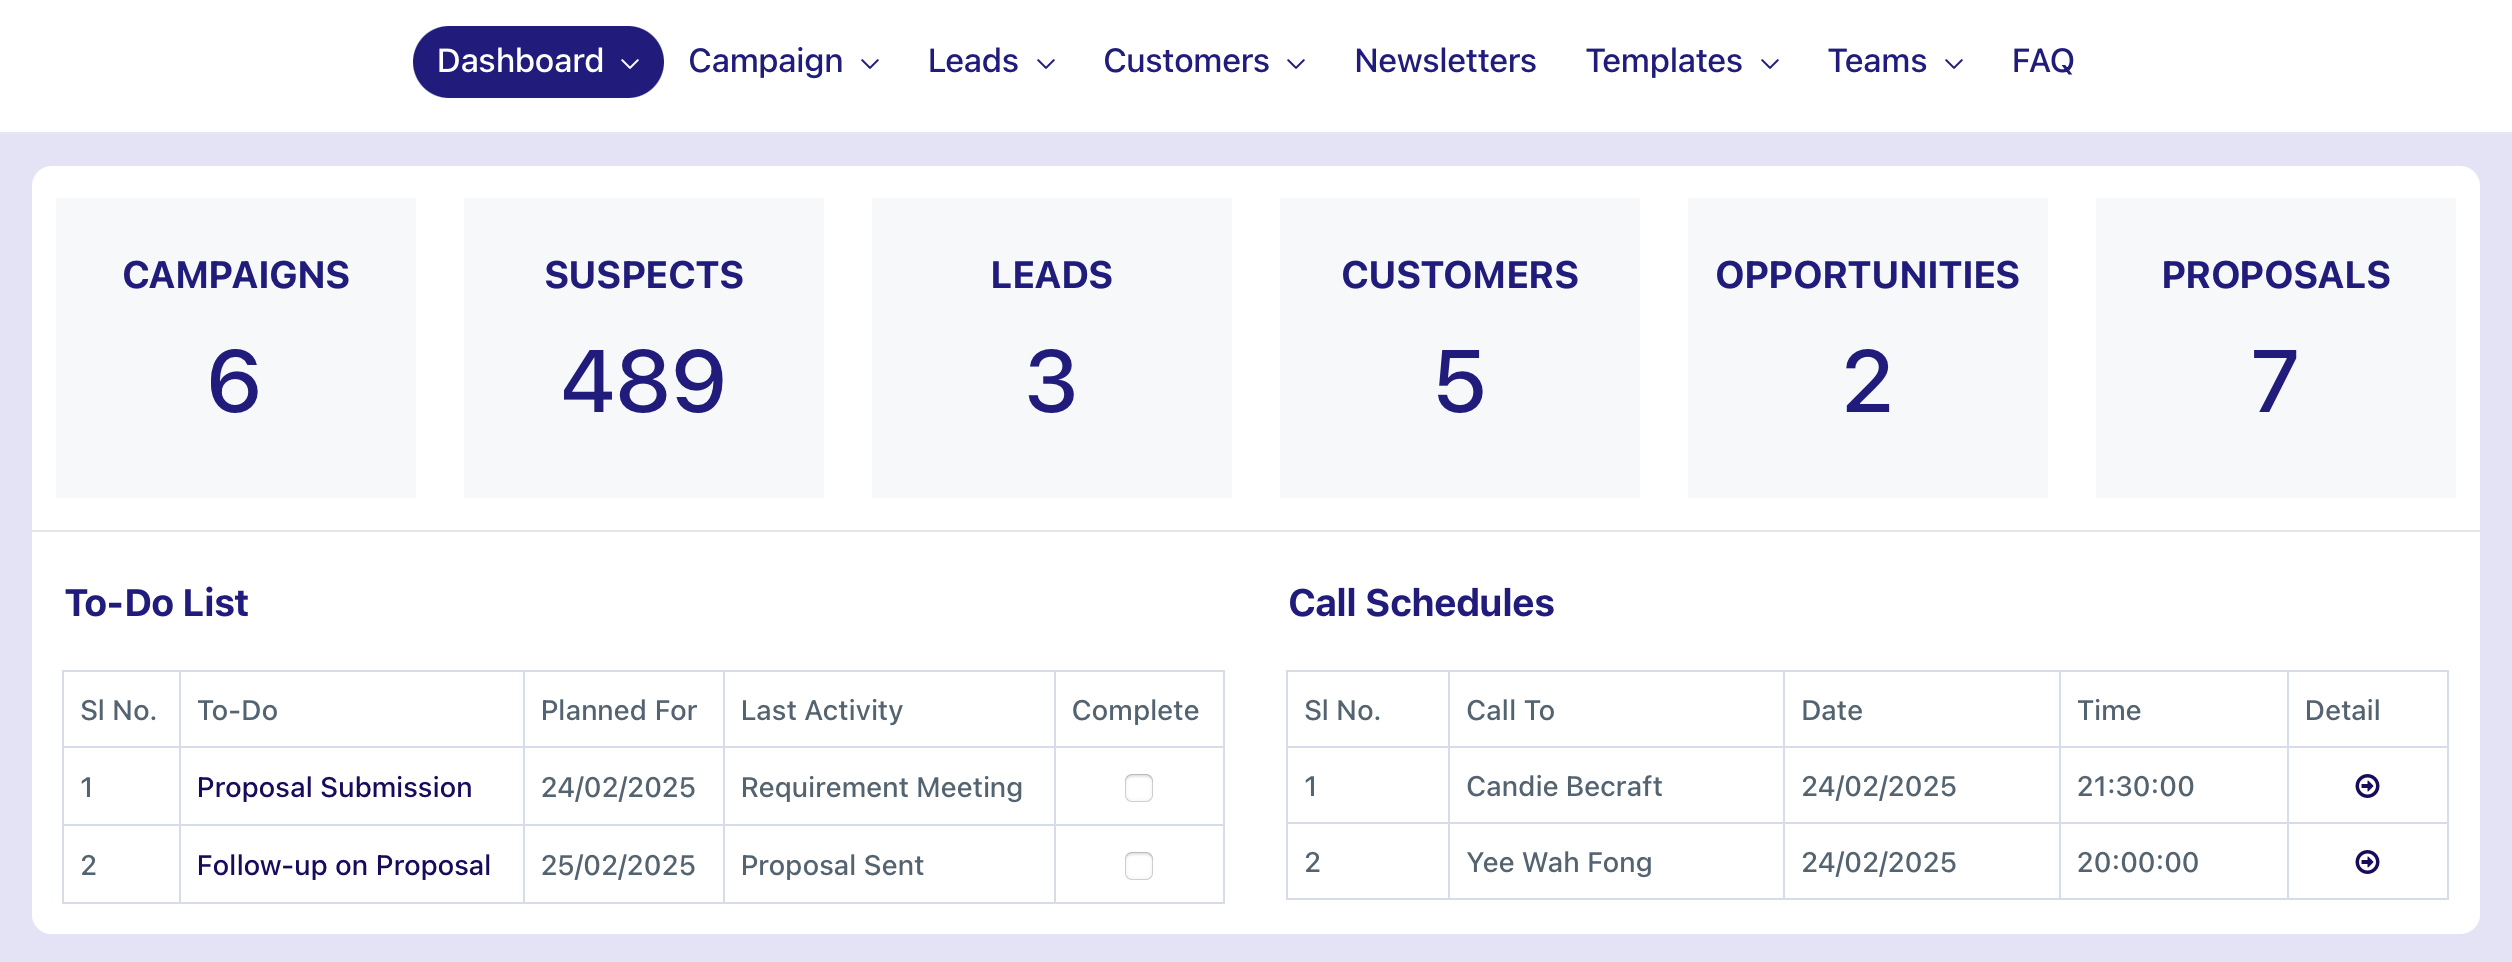Check Complete box for Proposal Submission

click(x=1138, y=788)
